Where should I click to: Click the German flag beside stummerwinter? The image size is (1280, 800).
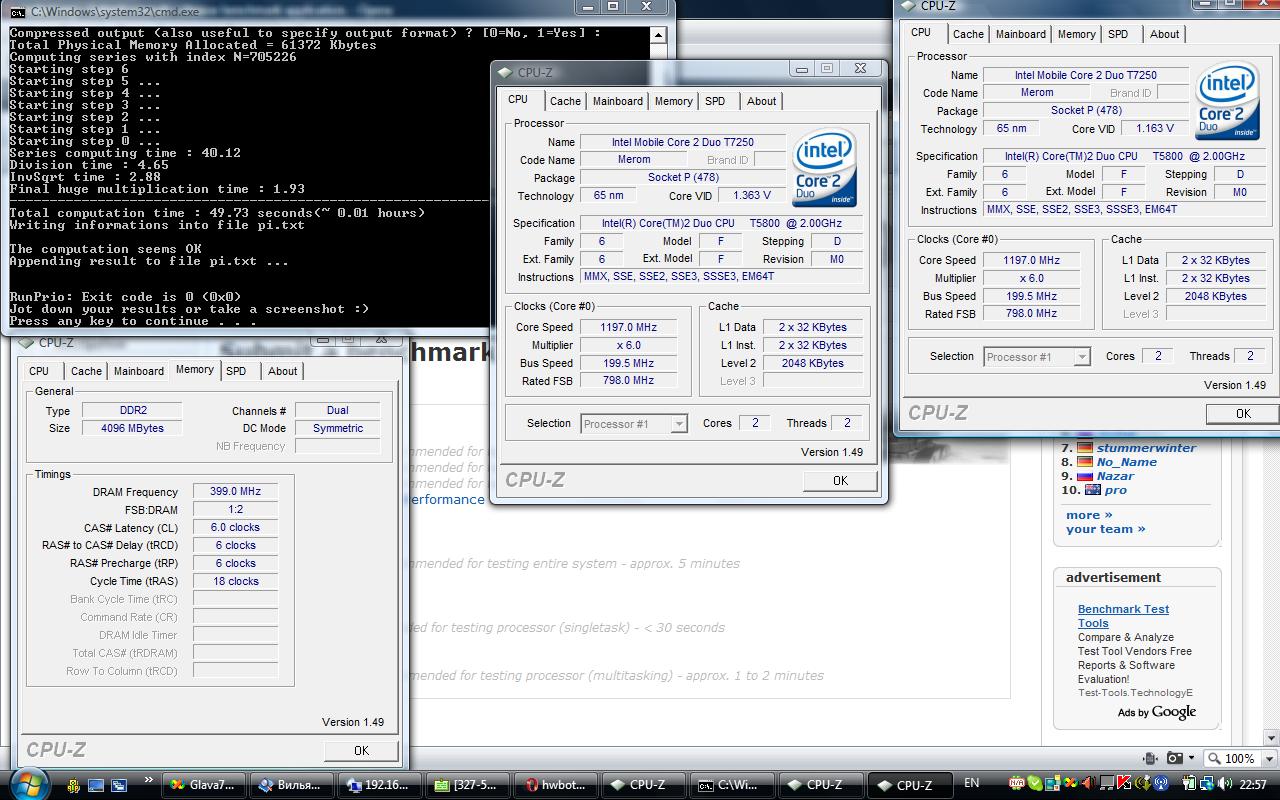pyautogui.click(x=1084, y=448)
